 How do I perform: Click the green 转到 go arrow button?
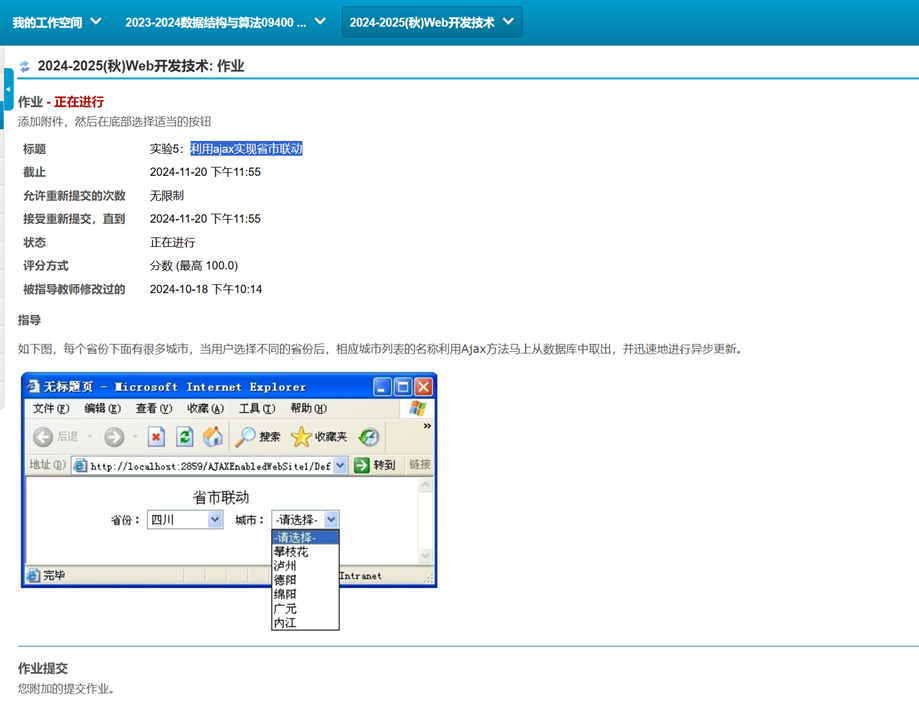362,465
